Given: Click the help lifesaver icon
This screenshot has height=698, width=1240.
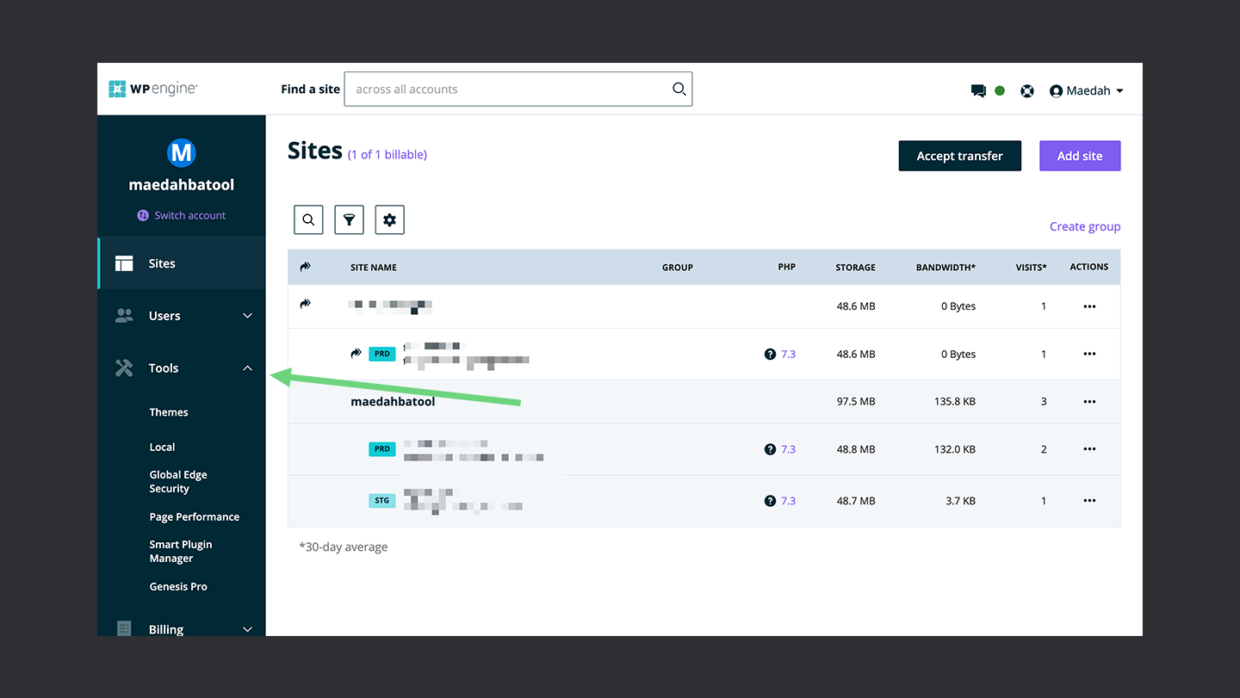Looking at the screenshot, I should (x=1027, y=90).
